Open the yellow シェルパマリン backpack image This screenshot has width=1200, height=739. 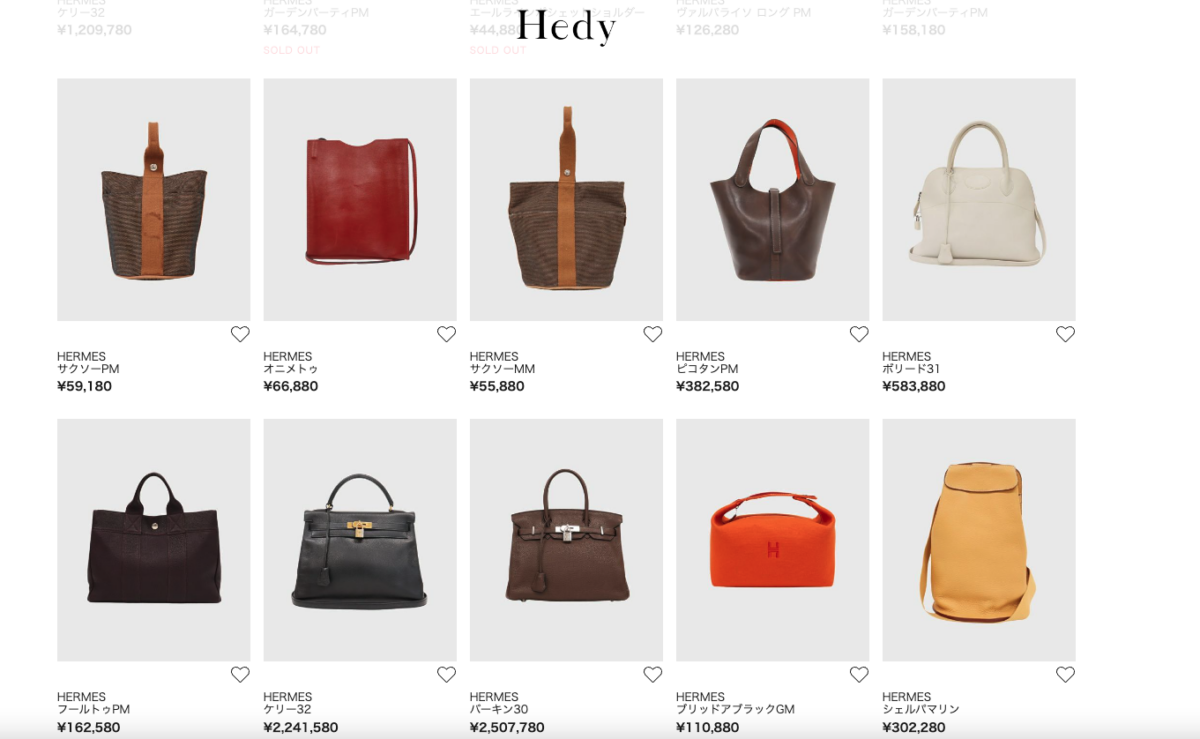point(979,540)
